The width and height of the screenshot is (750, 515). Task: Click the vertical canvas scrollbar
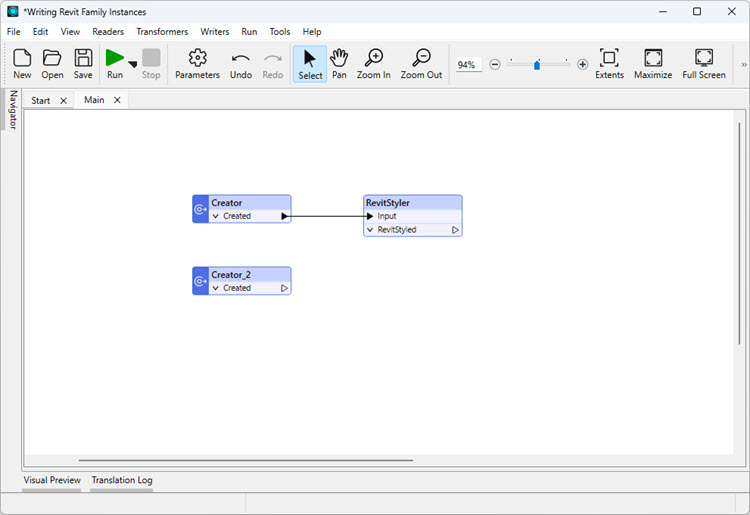[x=739, y=233]
